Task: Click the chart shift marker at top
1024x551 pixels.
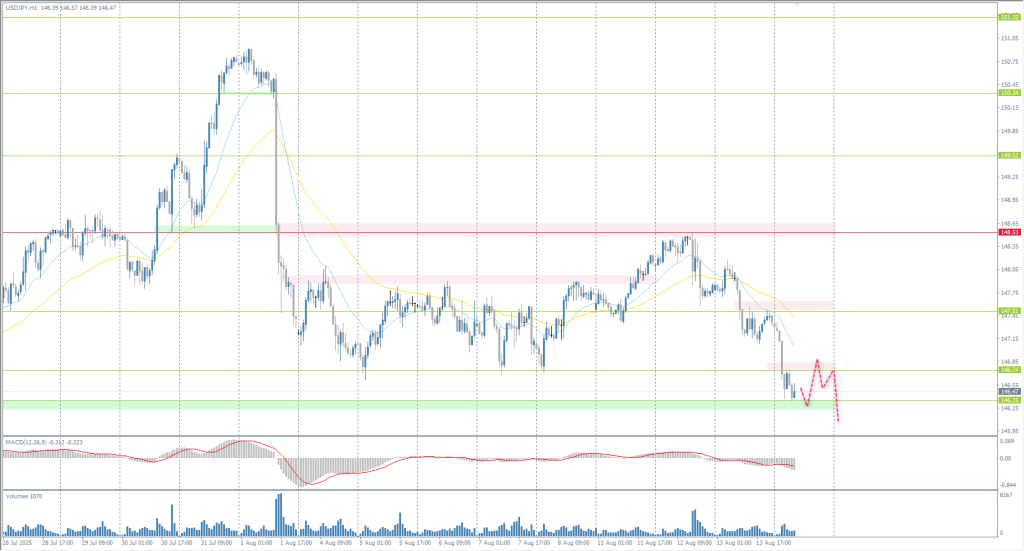Action: pos(797,3)
